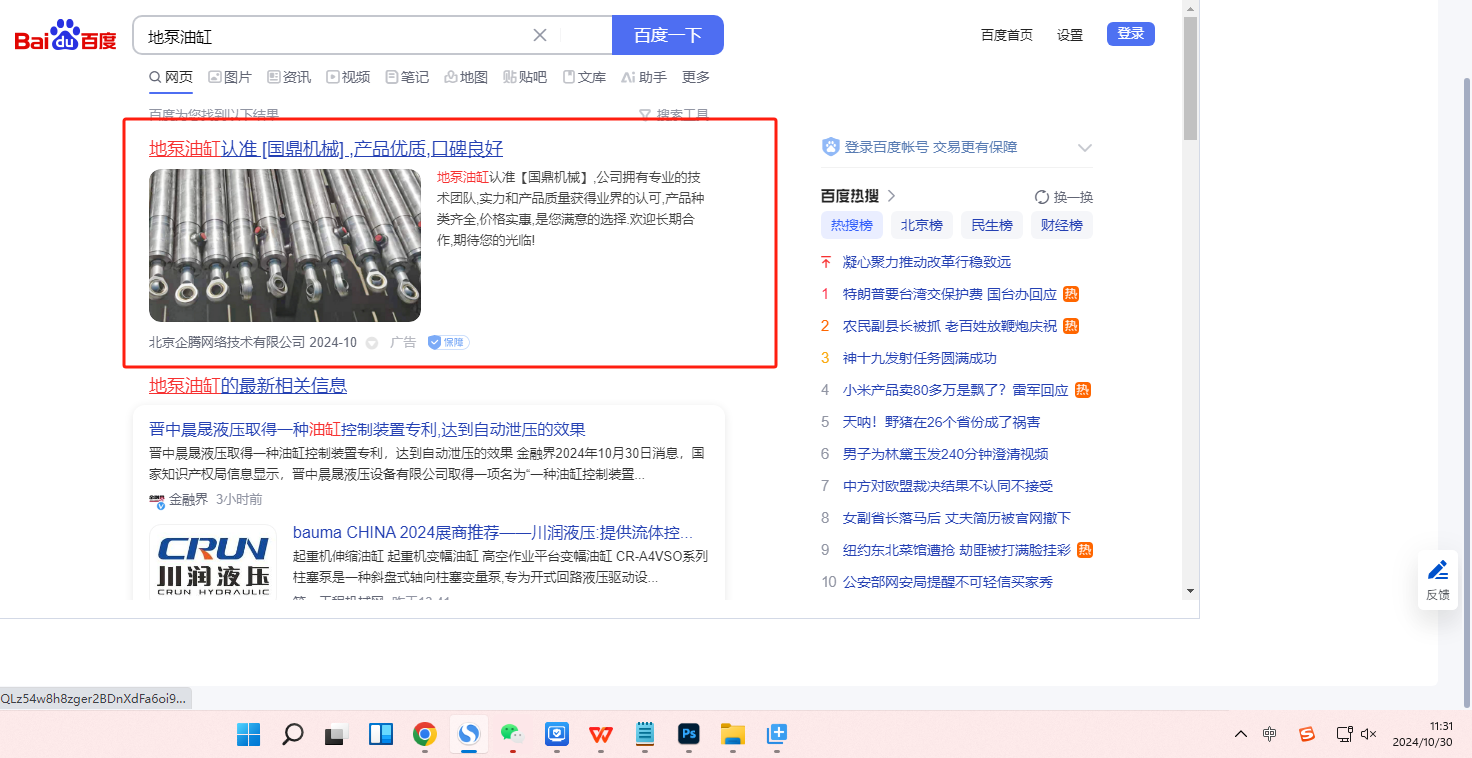The height and width of the screenshot is (758, 1472).
Task: Open 地泵油缸的最新相关信息 link
Action: (x=248, y=386)
